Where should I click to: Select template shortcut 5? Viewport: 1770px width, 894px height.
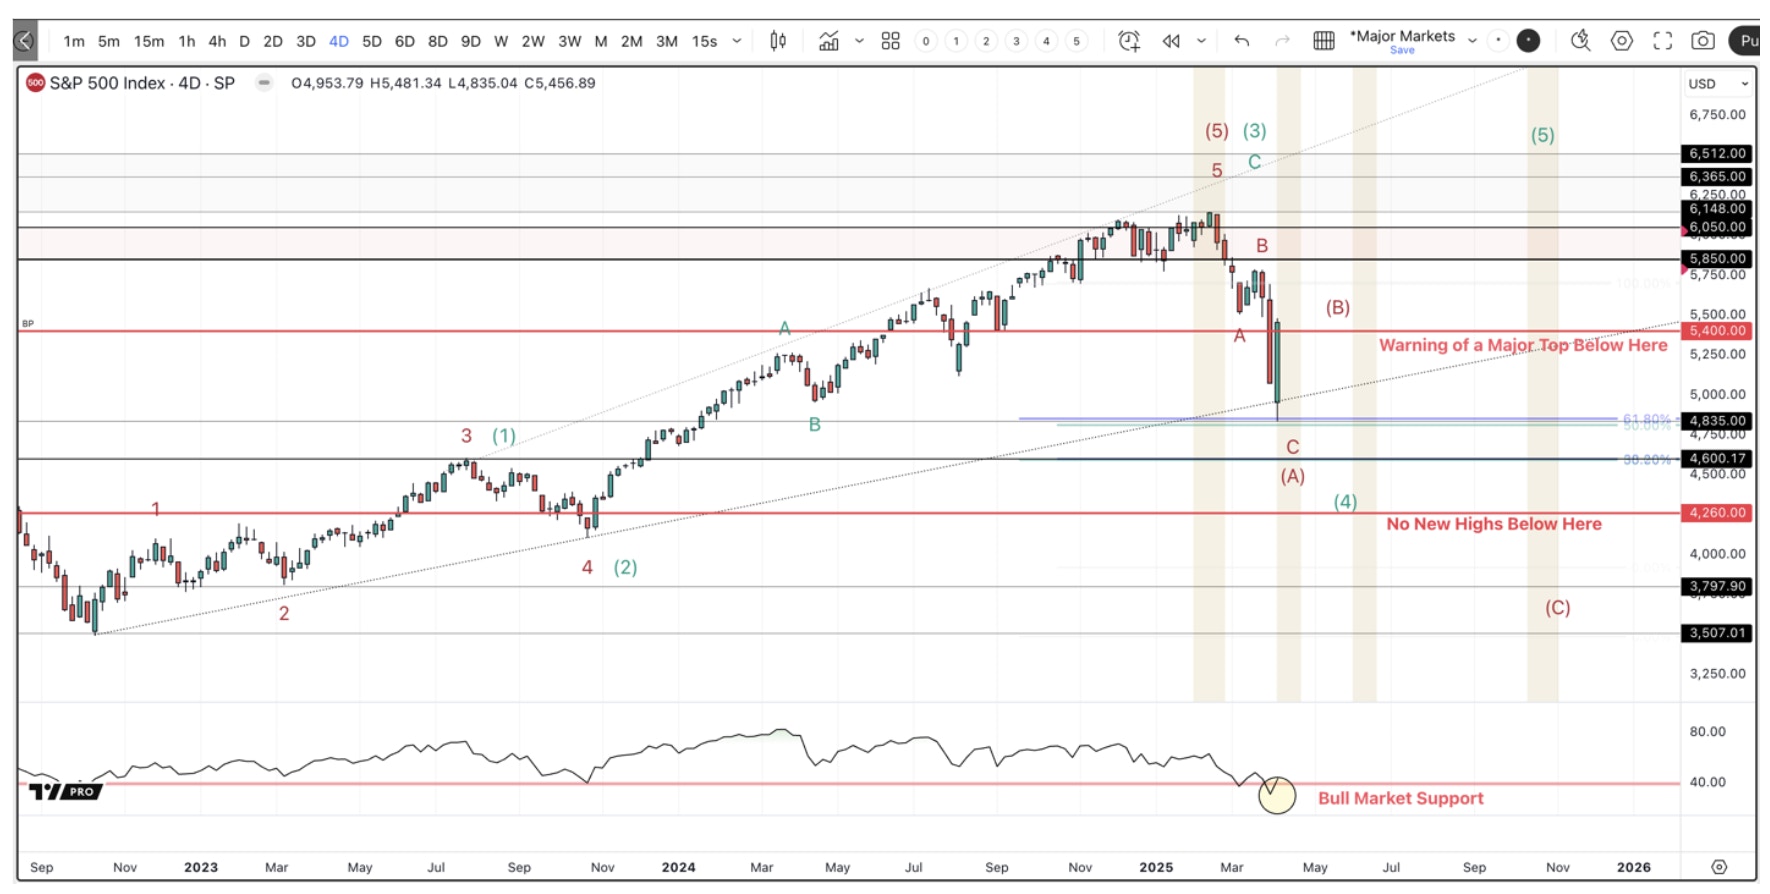[1076, 41]
